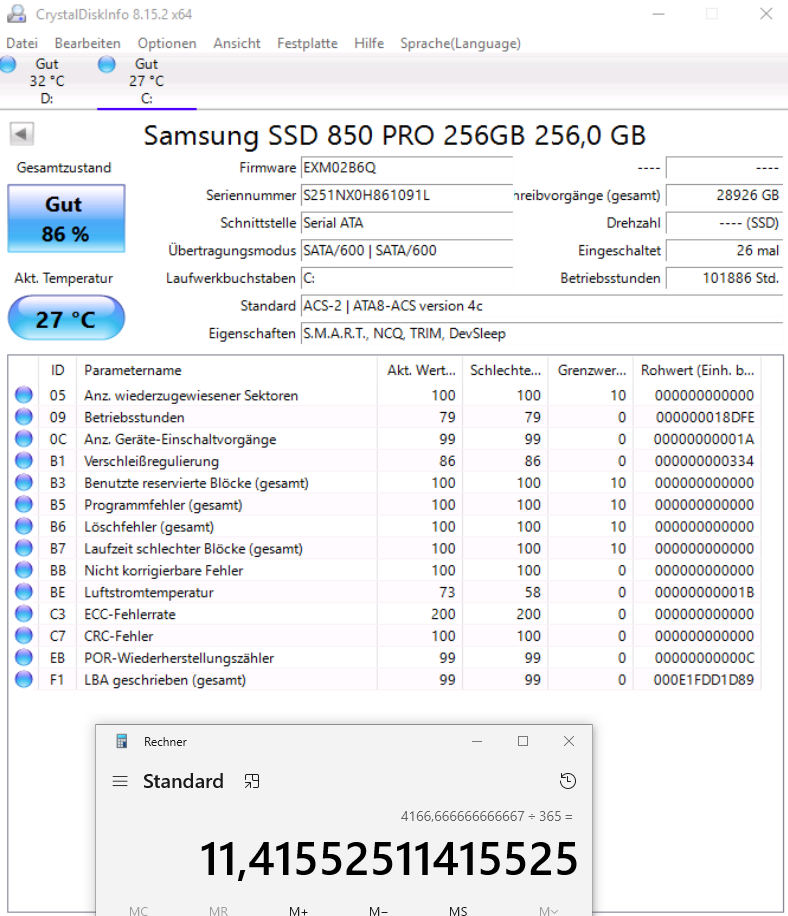This screenshot has width=788, height=916.
Task: Click status dot of row EB POR-Wiederherstellungszähler
Action: coord(24,658)
